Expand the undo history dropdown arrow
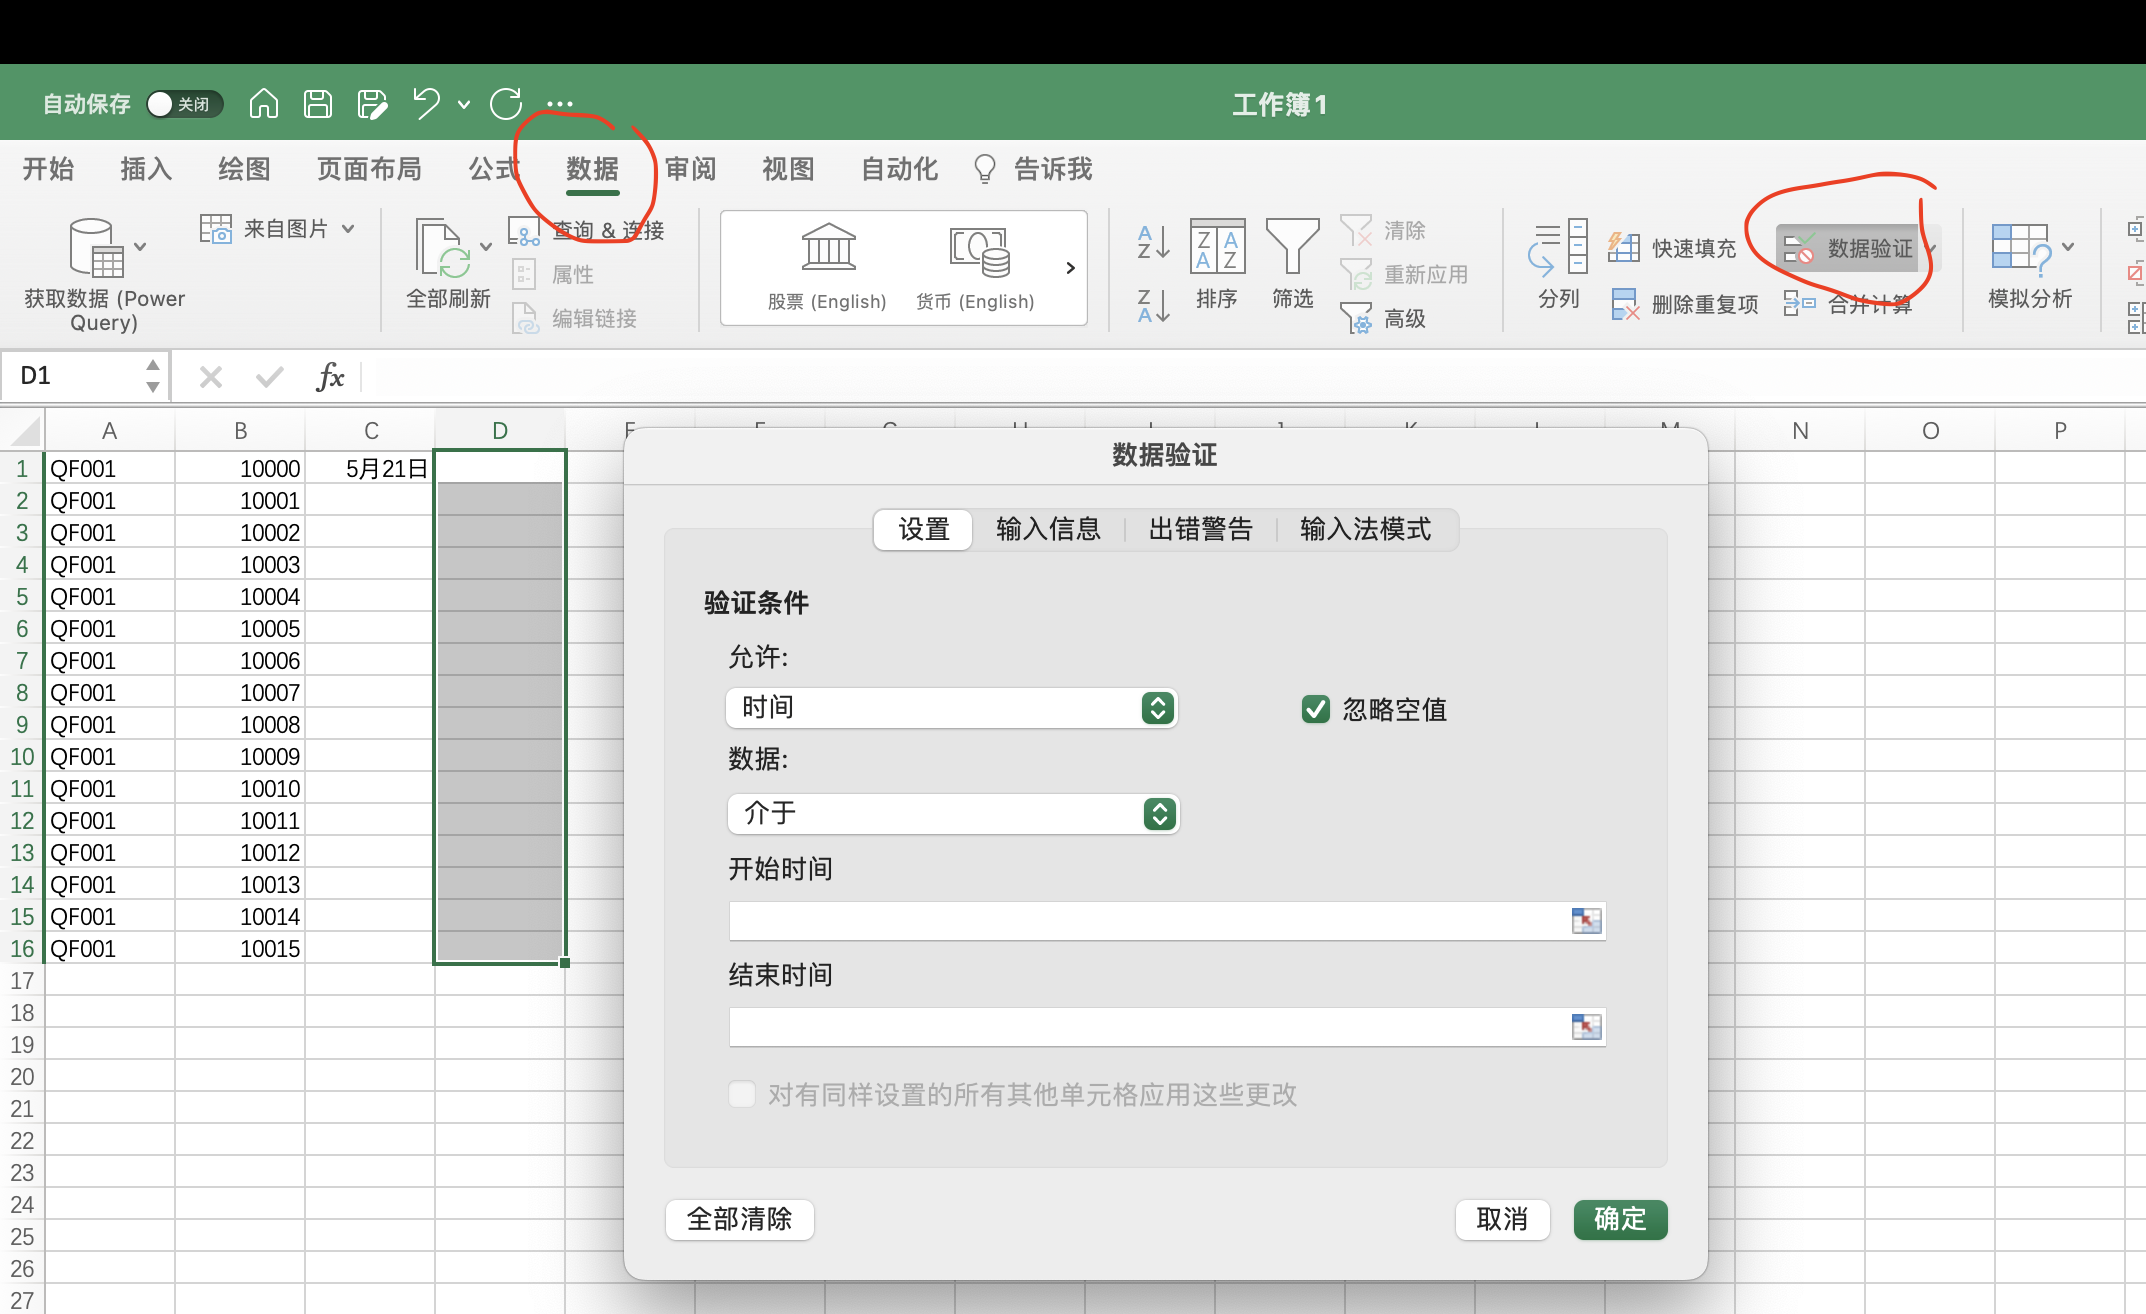This screenshot has height=1314, width=2146. (464, 104)
